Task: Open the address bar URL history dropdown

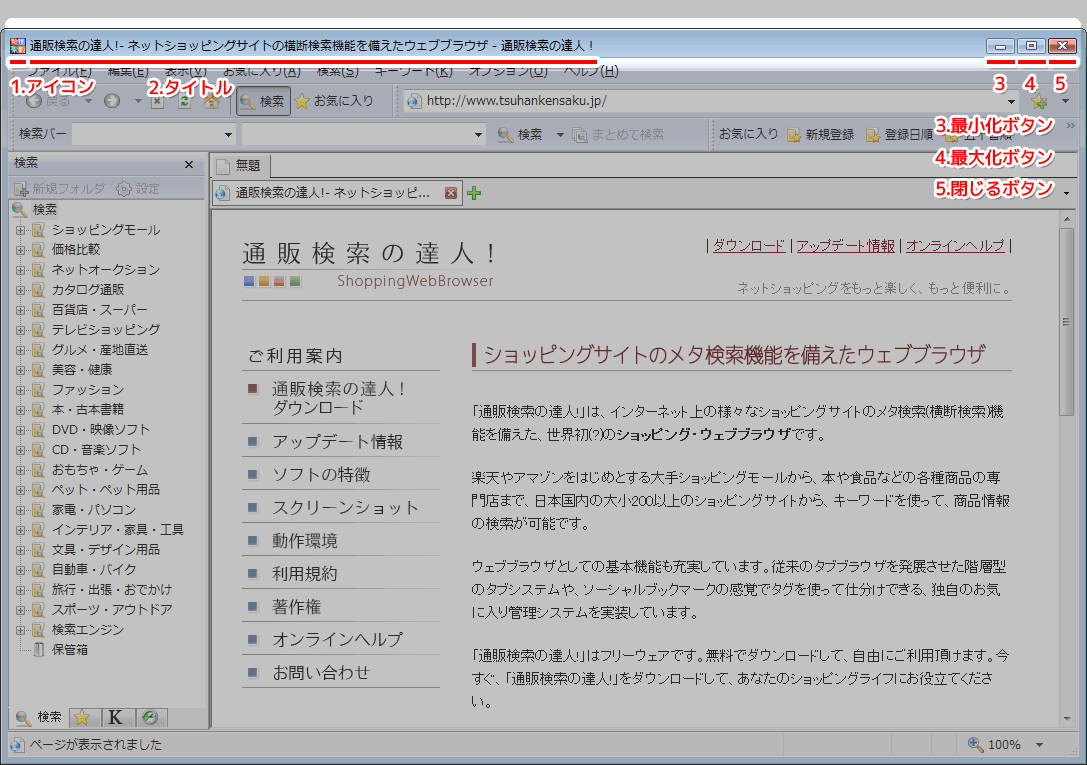Action: click(1011, 101)
